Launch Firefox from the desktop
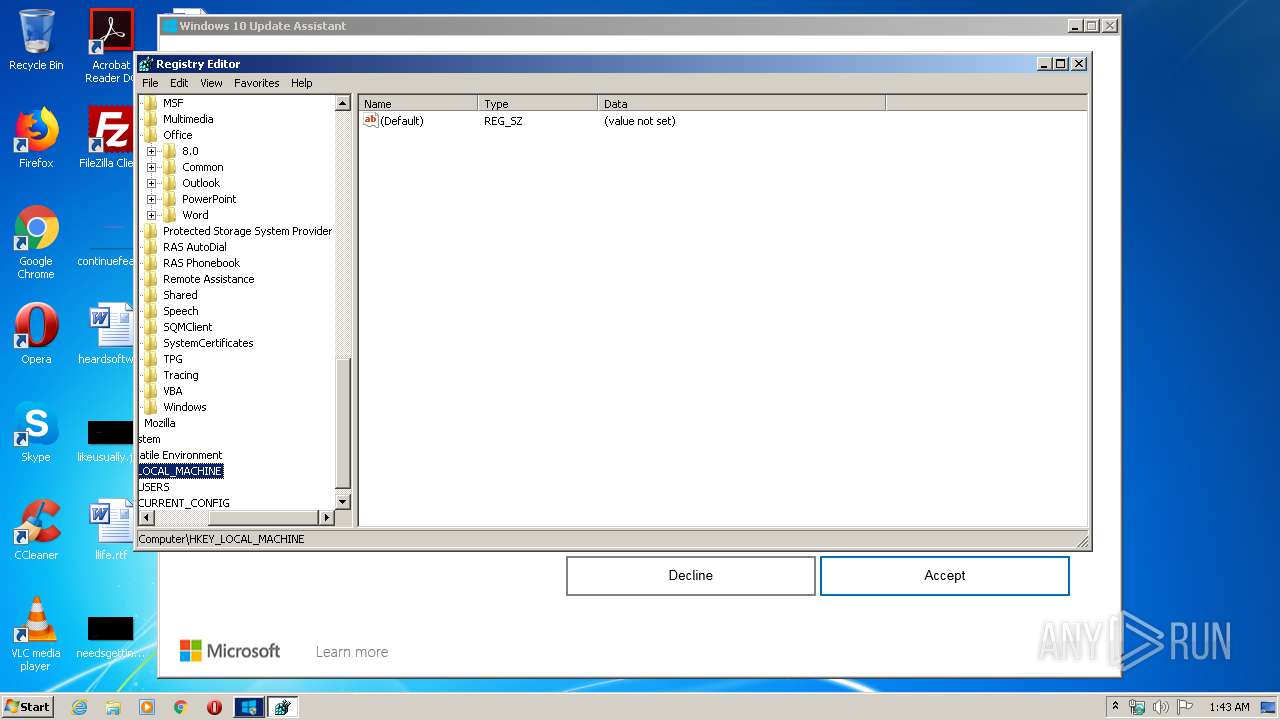 [x=36, y=138]
